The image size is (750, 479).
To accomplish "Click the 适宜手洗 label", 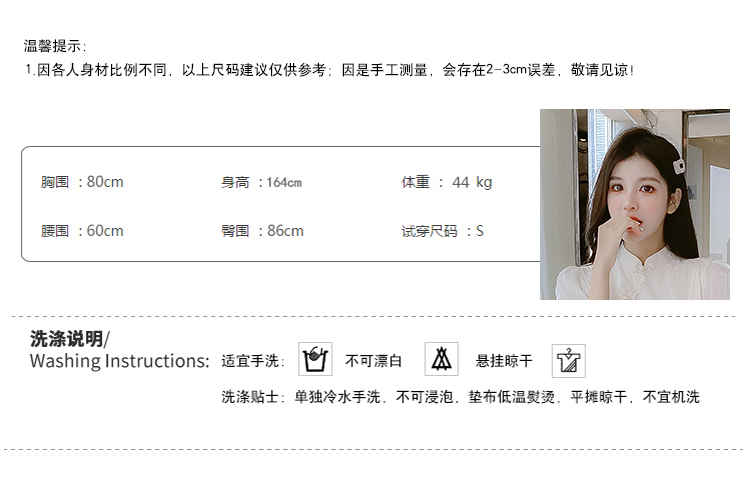I will 253,361.
